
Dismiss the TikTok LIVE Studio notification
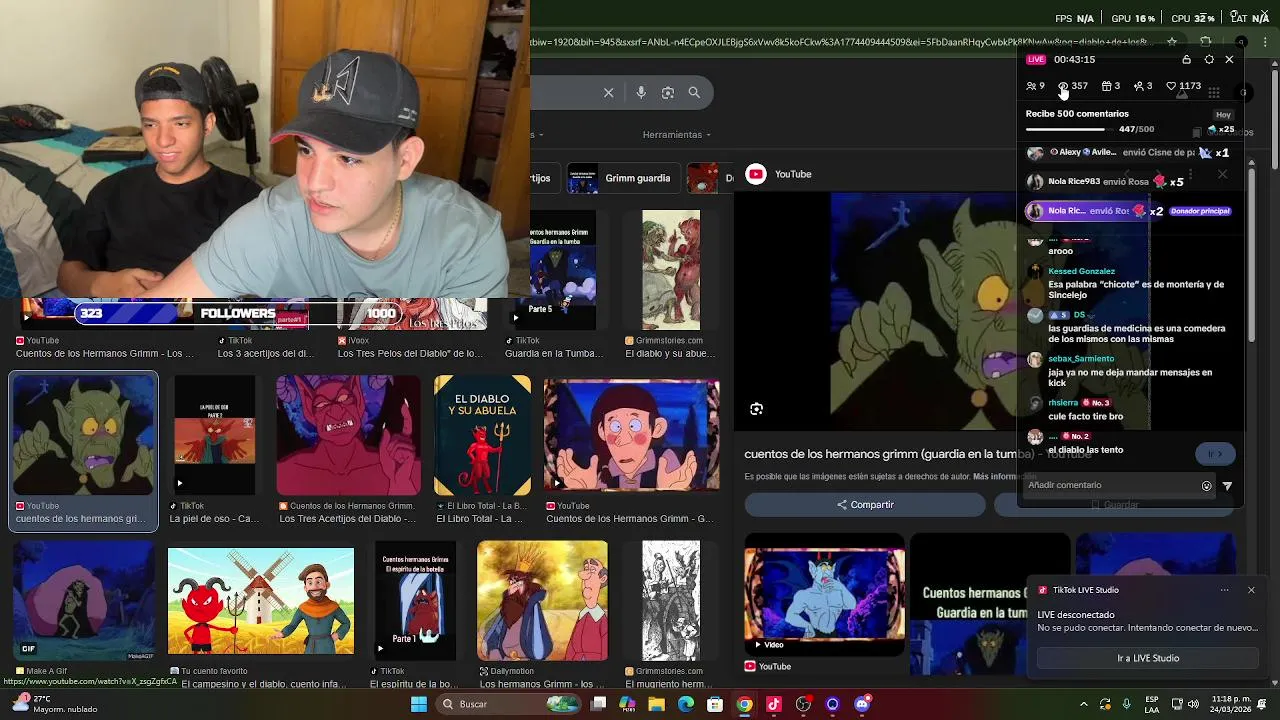pyautogui.click(x=1251, y=590)
